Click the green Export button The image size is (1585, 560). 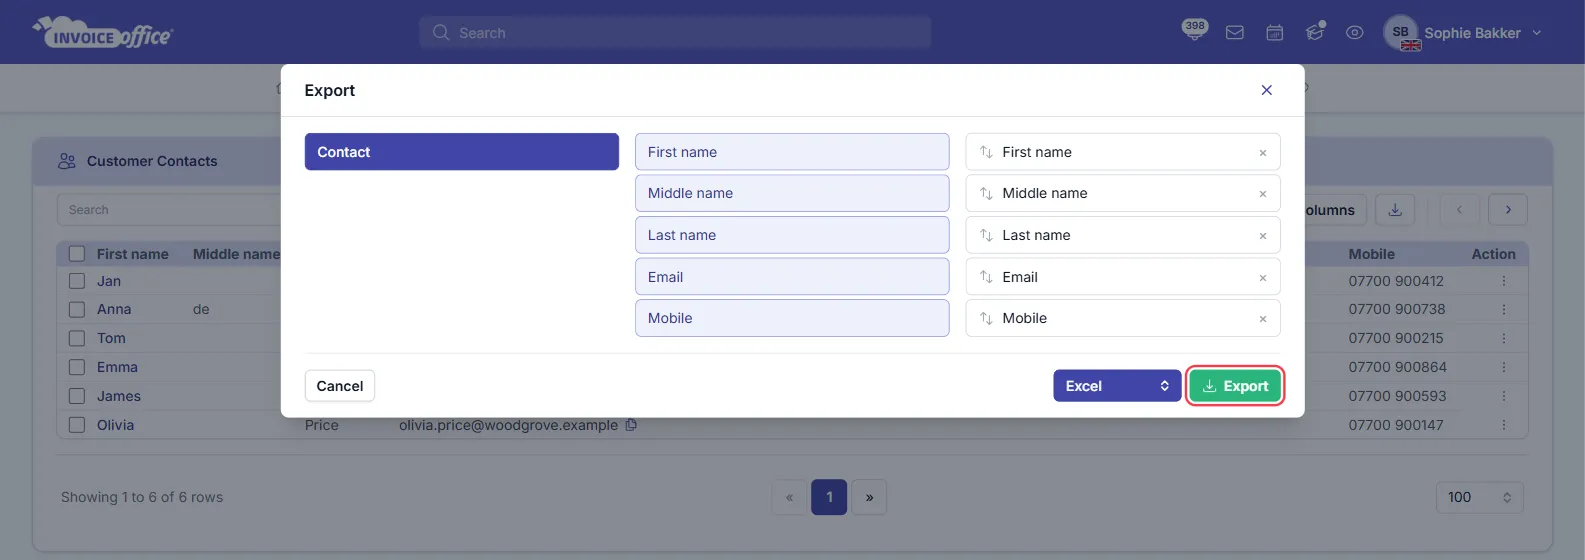click(1235, 386)
